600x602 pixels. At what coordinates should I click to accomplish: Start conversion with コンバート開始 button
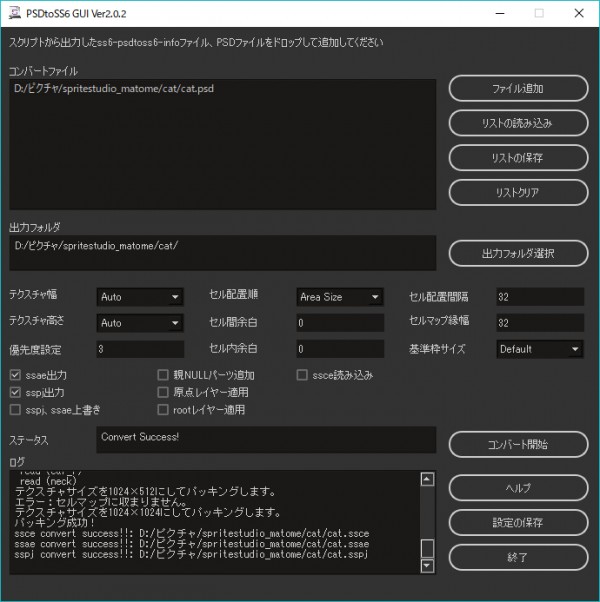tap(518, 444)
